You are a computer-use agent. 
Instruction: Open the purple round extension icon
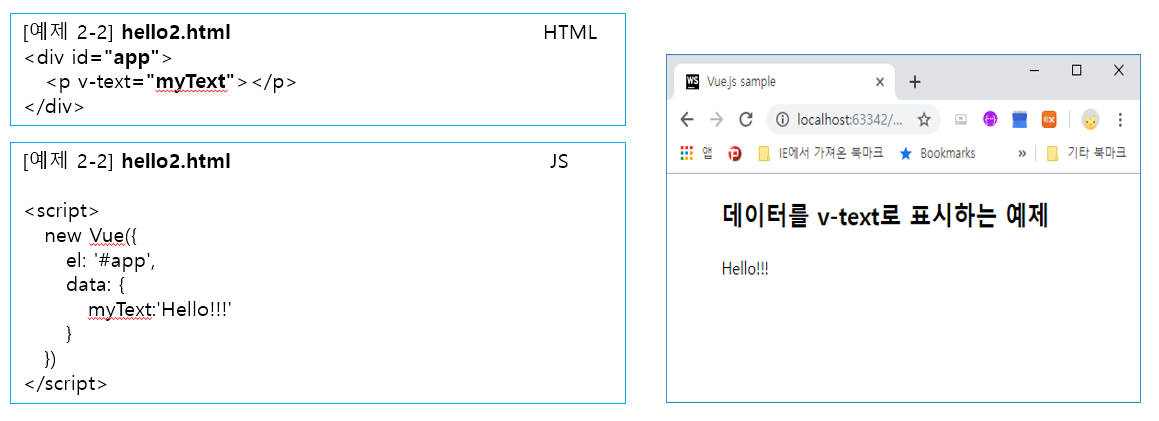[990, 120]
